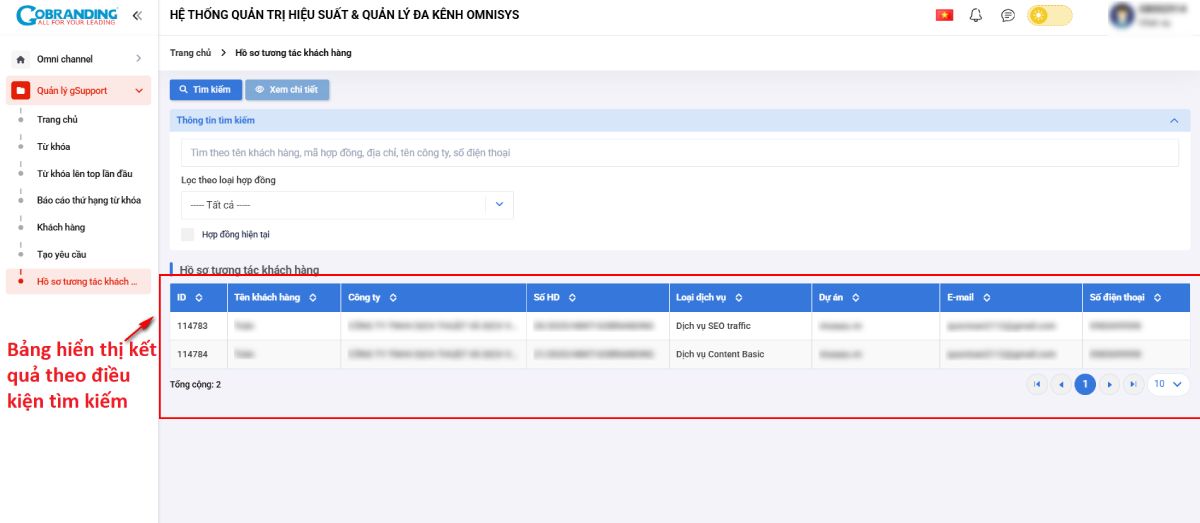Click the "Trang chủ" breadcrumb link
The image size is (1200, 523).
point(190,52)
